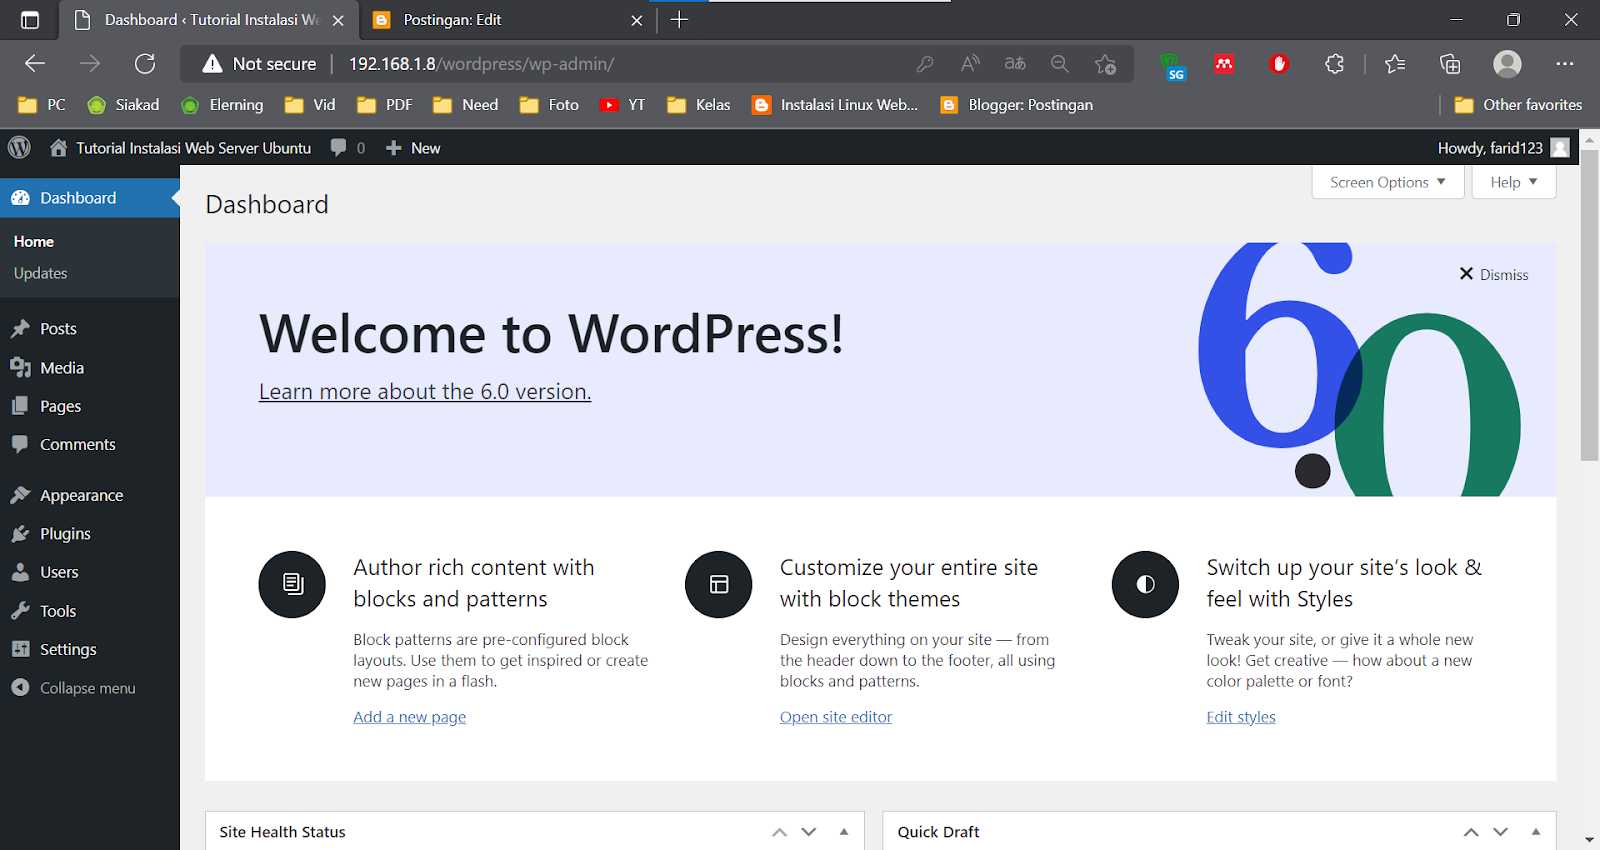Open the Pages menu in the sidebar

tap(90, 406)
